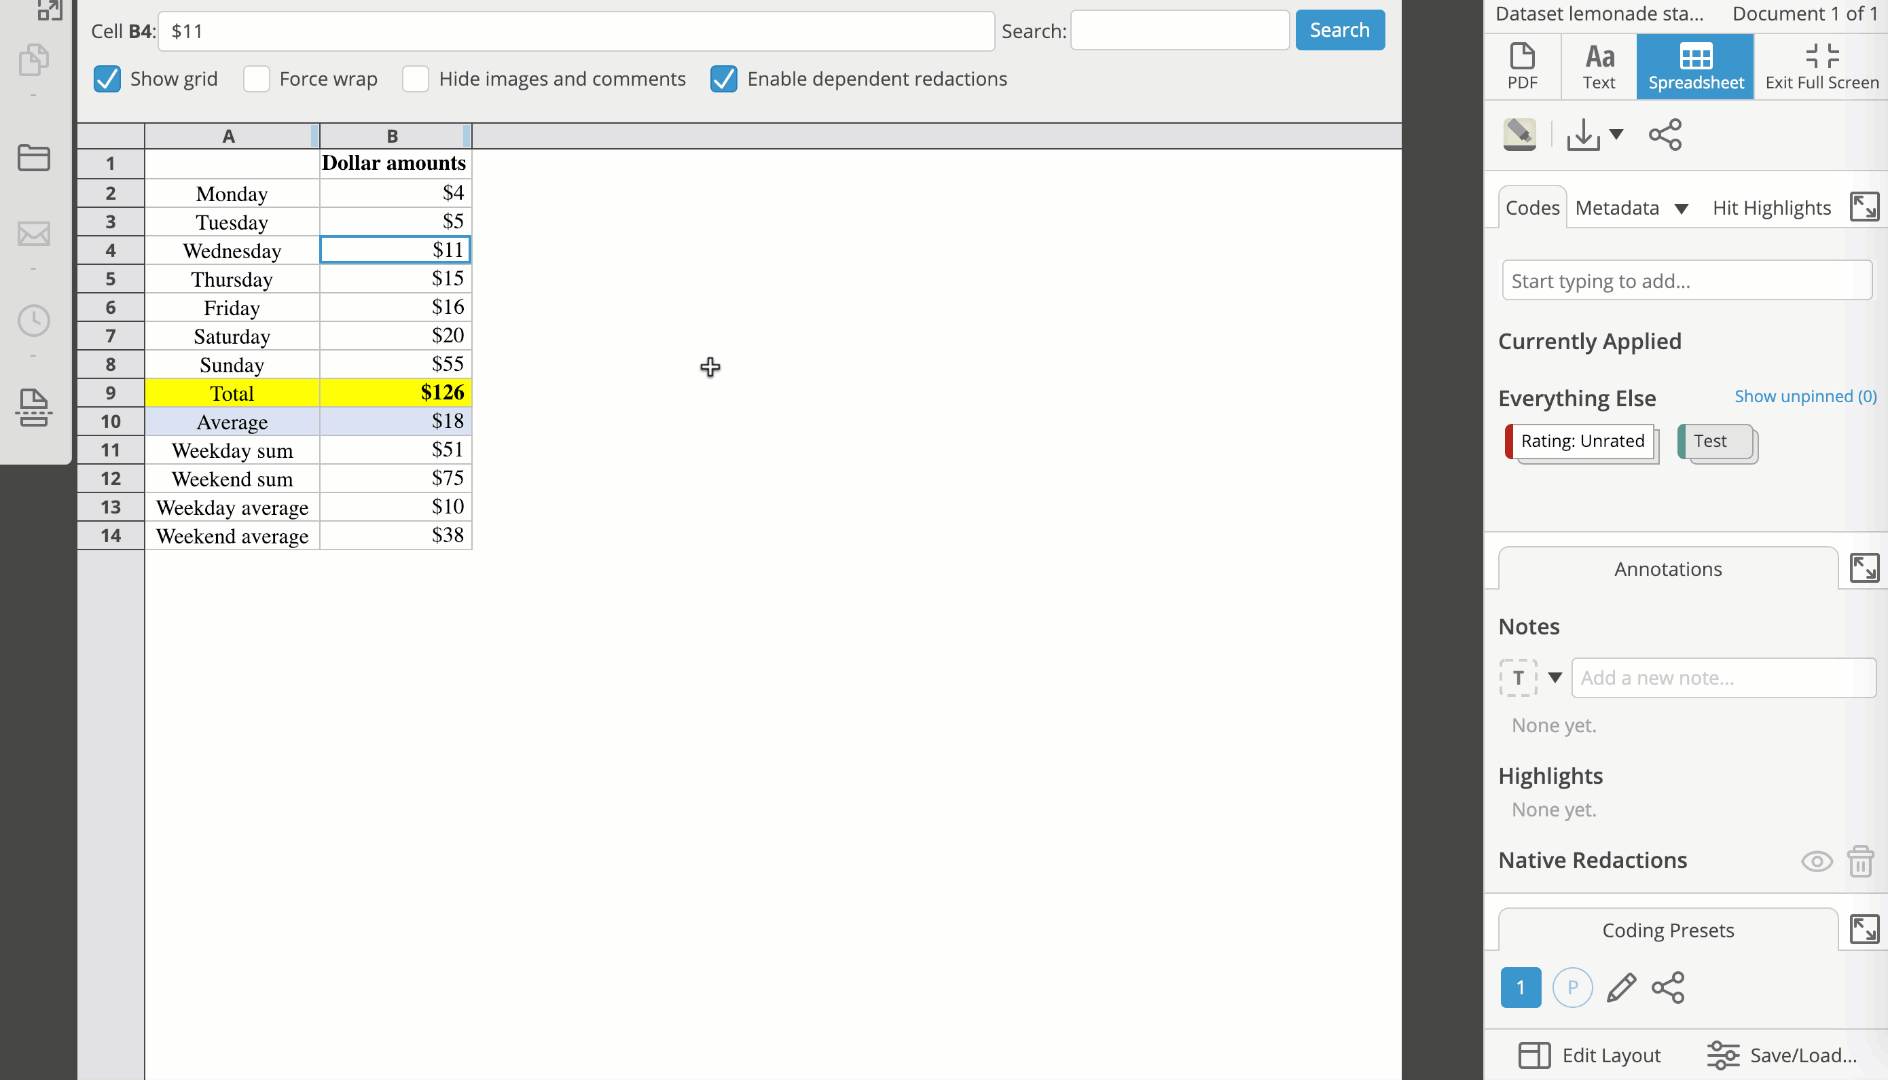Viewport: 1888px width, 1080px height.
Task: Click the 'Start typing to add' code field
Action: pos(1687,280)
